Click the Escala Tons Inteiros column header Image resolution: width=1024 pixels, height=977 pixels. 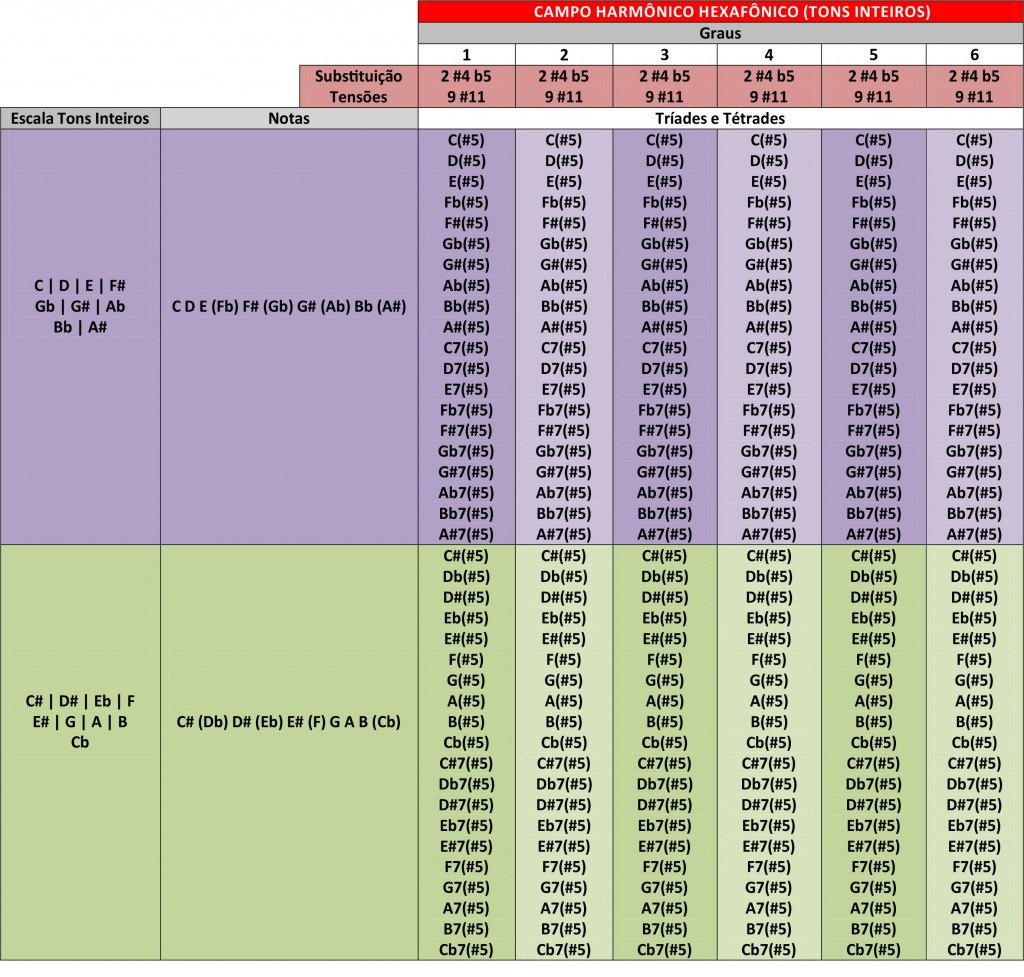pyautogui.click(x=80, y=118)
